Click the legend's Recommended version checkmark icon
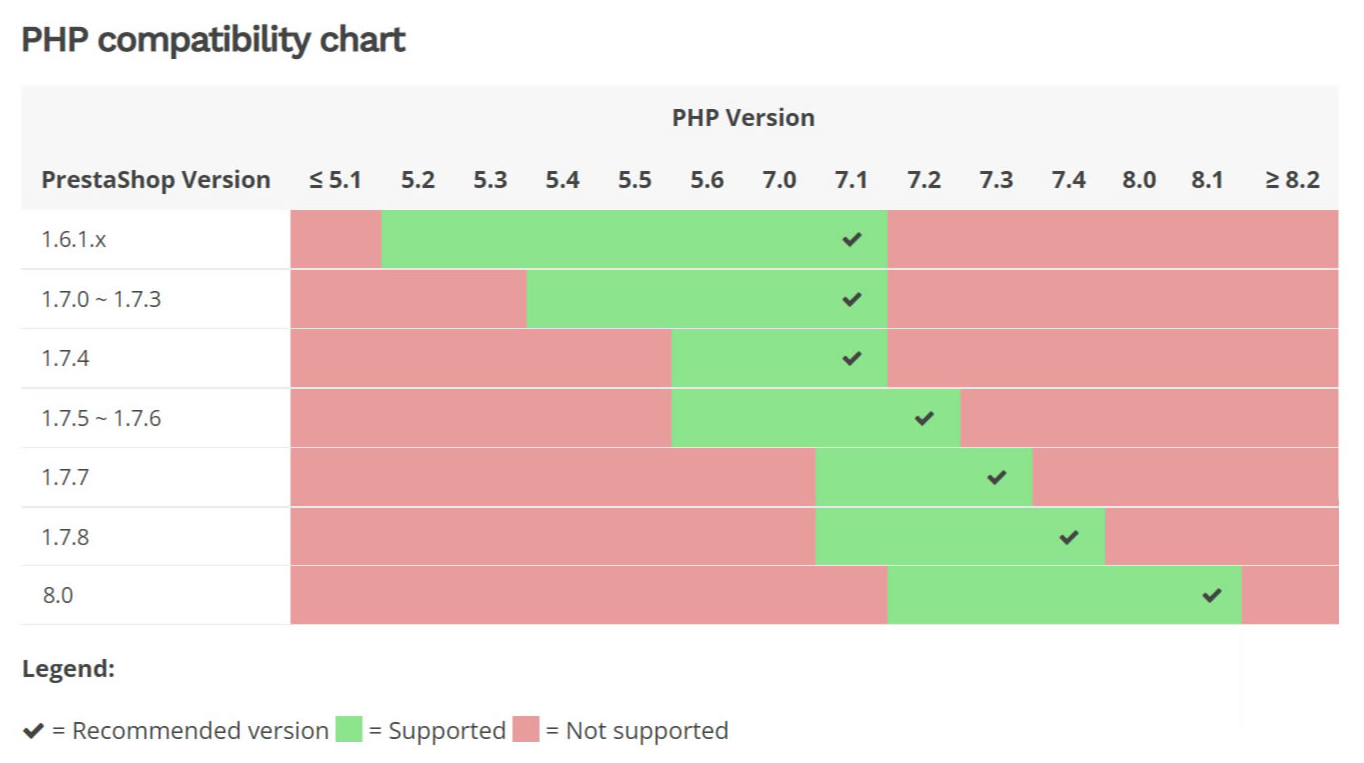 coord(33,731)
